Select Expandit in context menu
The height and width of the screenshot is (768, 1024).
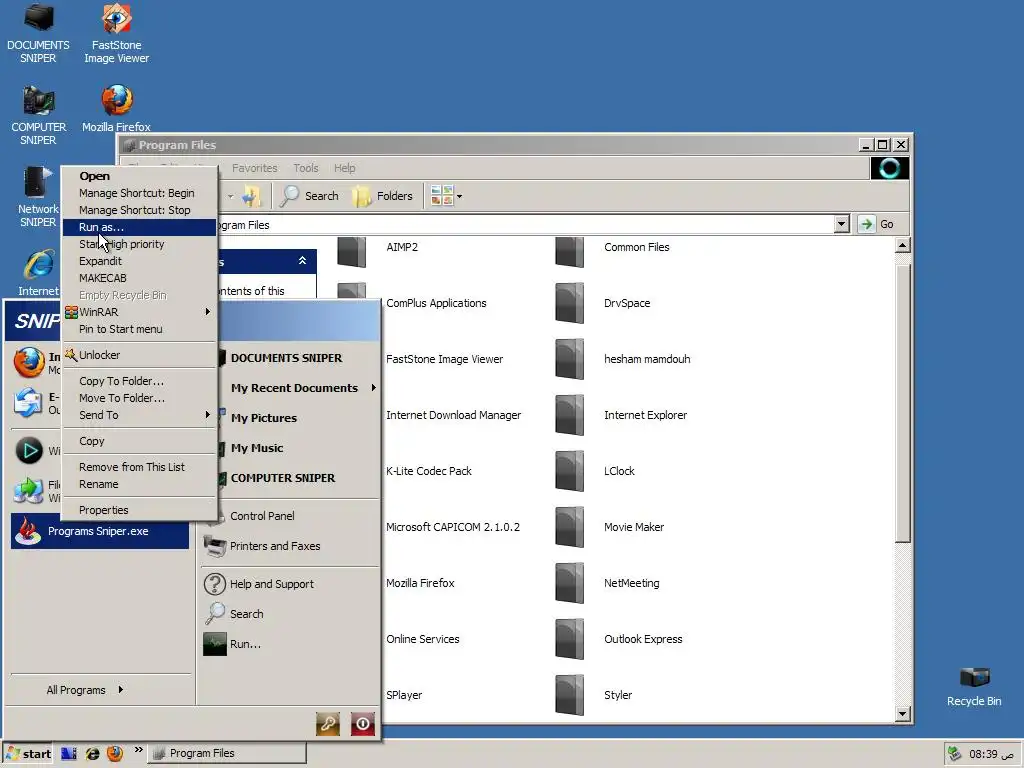[x=139, y=261]
